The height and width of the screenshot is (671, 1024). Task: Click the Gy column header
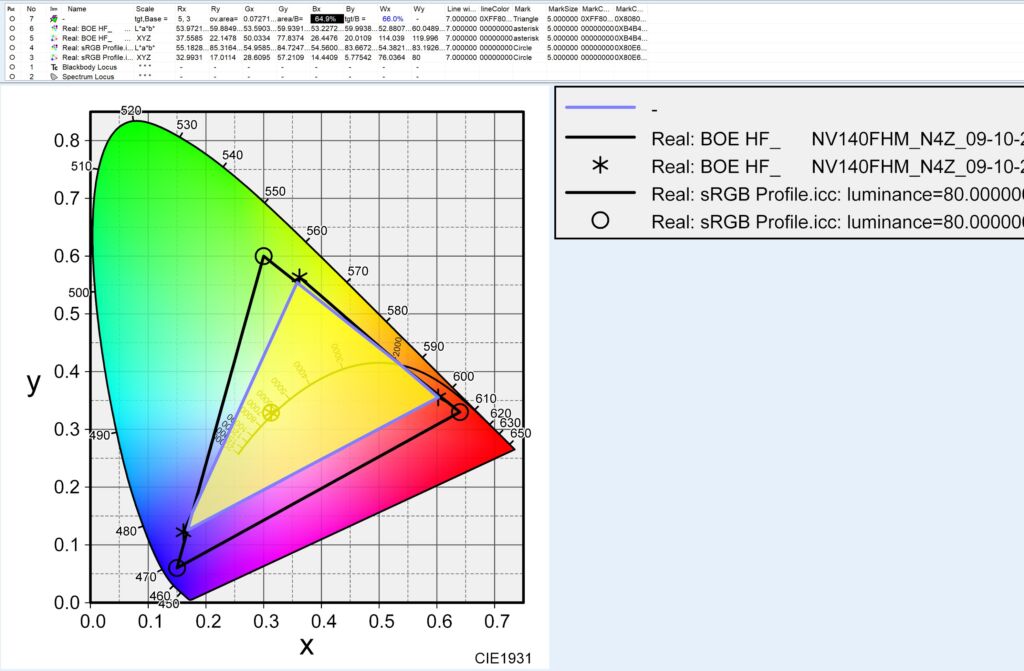283,9
